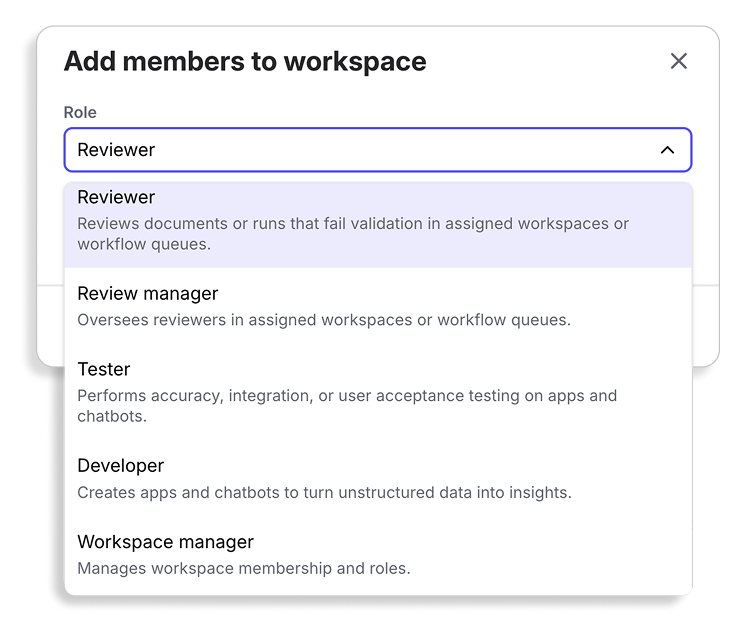Screen dimensions: 756x633
Task: Close the Add members dialog
Action: 678,61
